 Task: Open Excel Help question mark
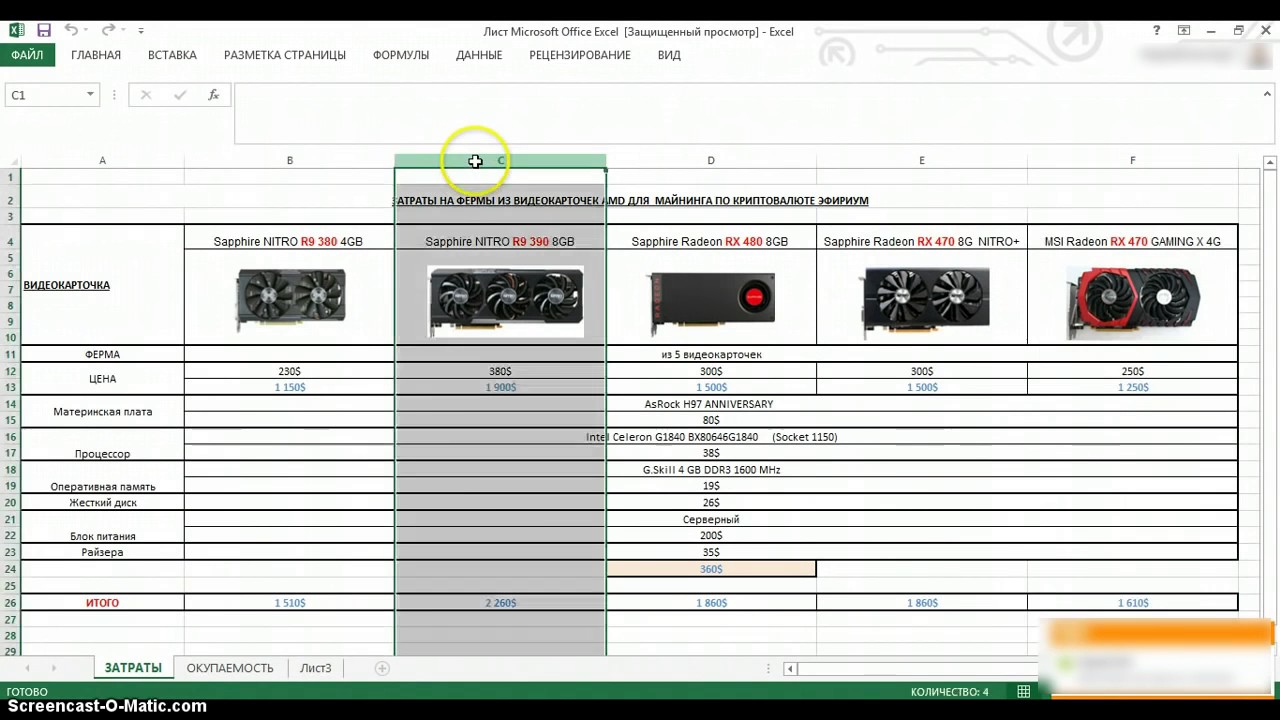(1157, 31)
